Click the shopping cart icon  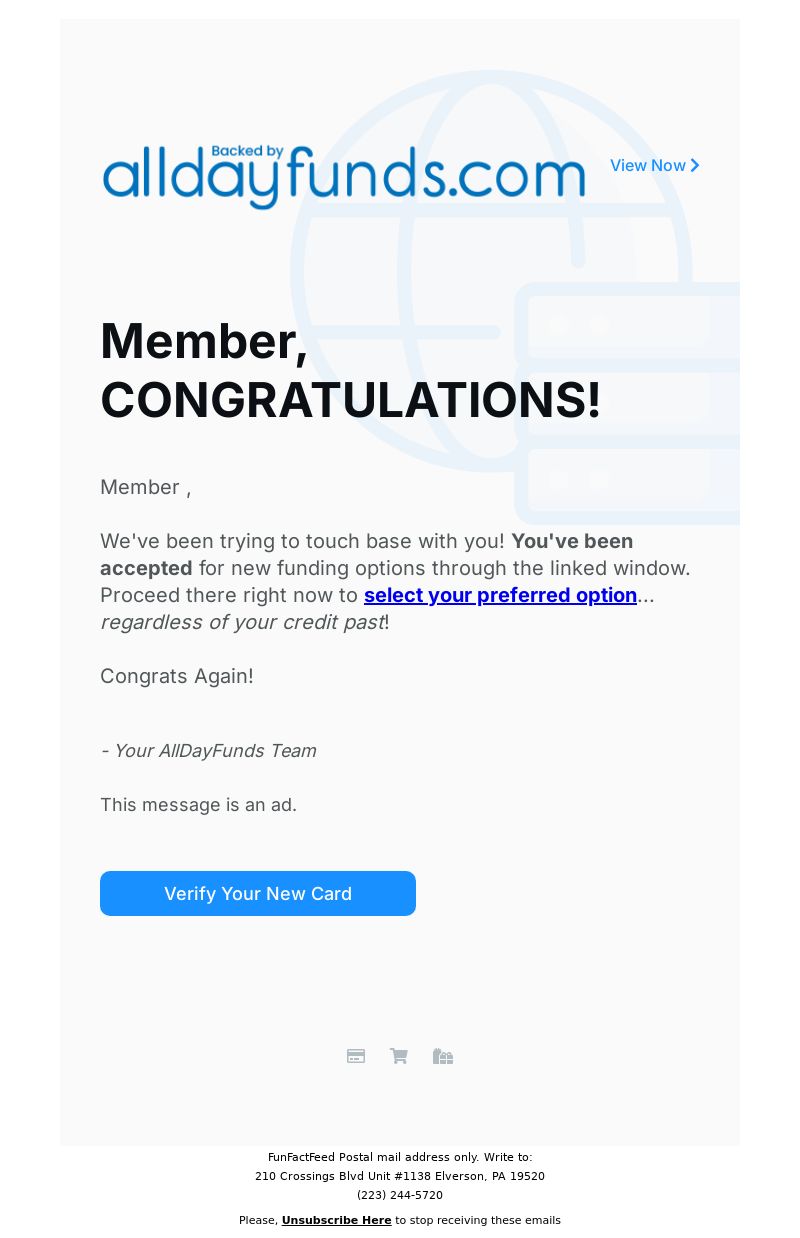[x=399, y=1056]
